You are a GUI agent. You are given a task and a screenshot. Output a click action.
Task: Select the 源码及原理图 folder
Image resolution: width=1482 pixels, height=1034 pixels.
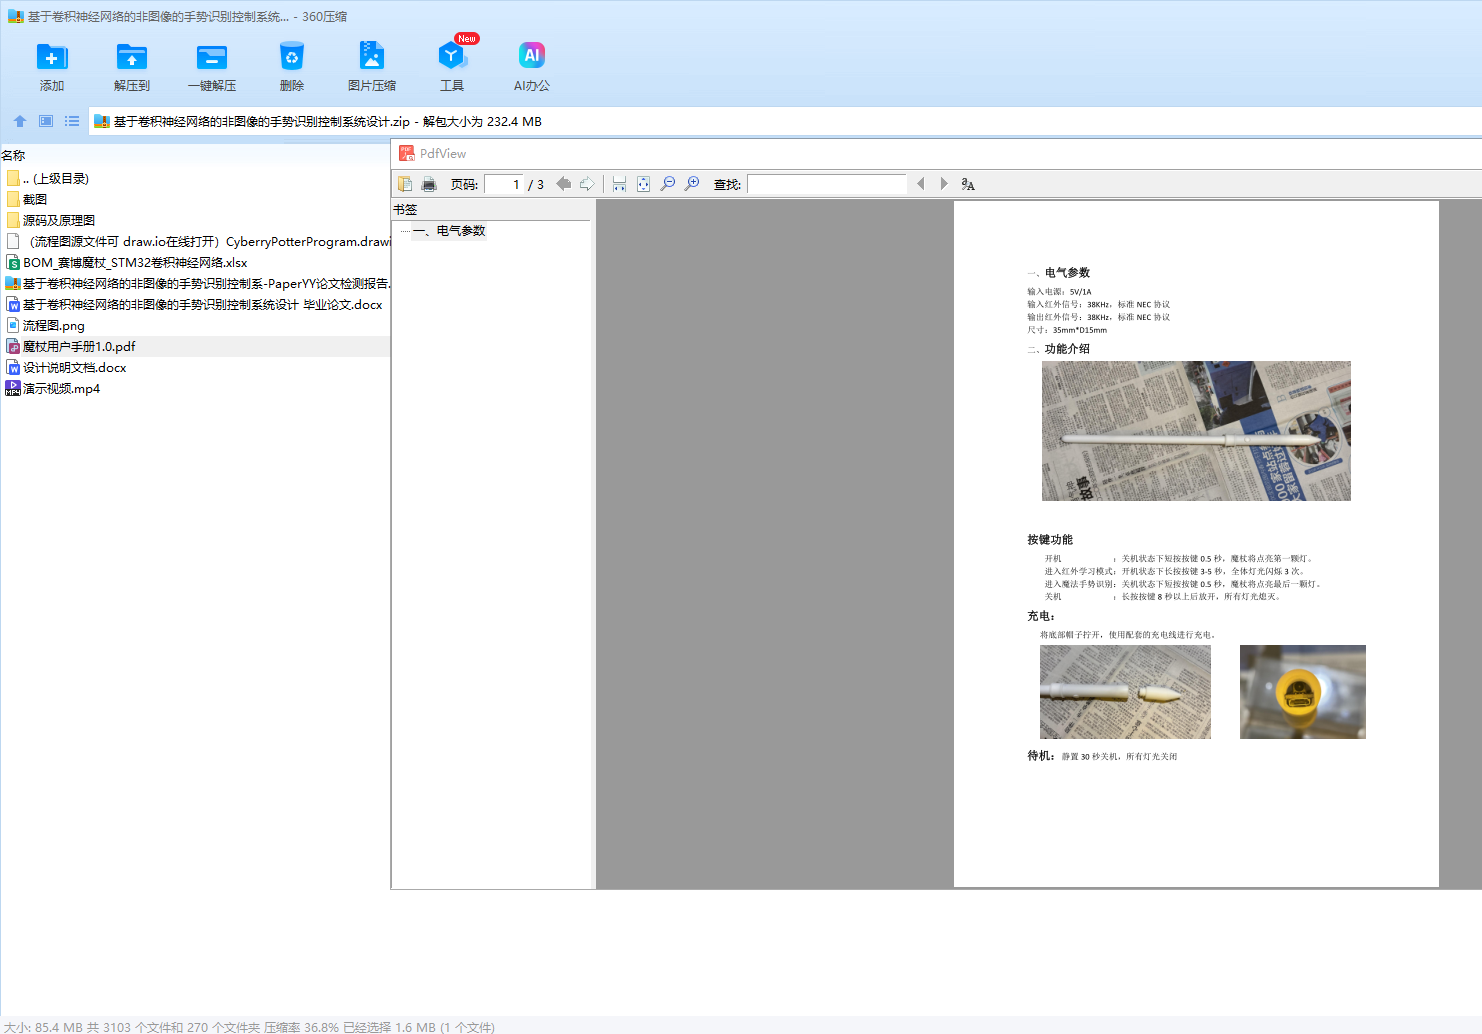point(195,221)
